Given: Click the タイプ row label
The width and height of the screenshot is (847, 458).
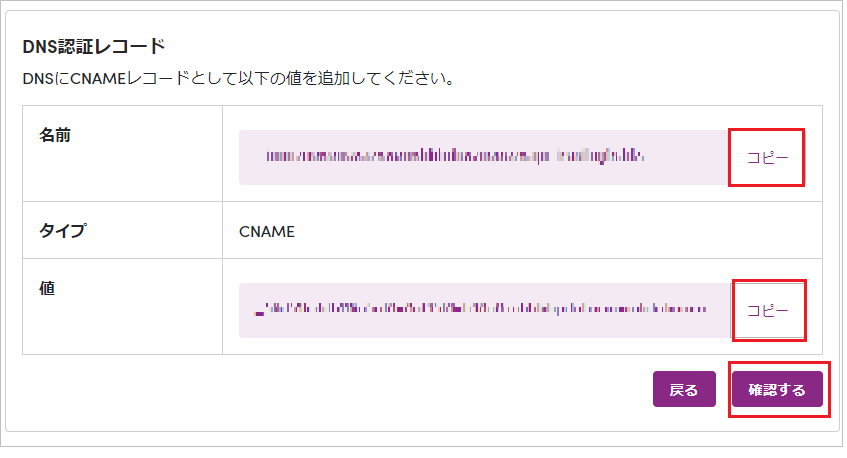Looking at the screenshot, I should coord(63,231).
